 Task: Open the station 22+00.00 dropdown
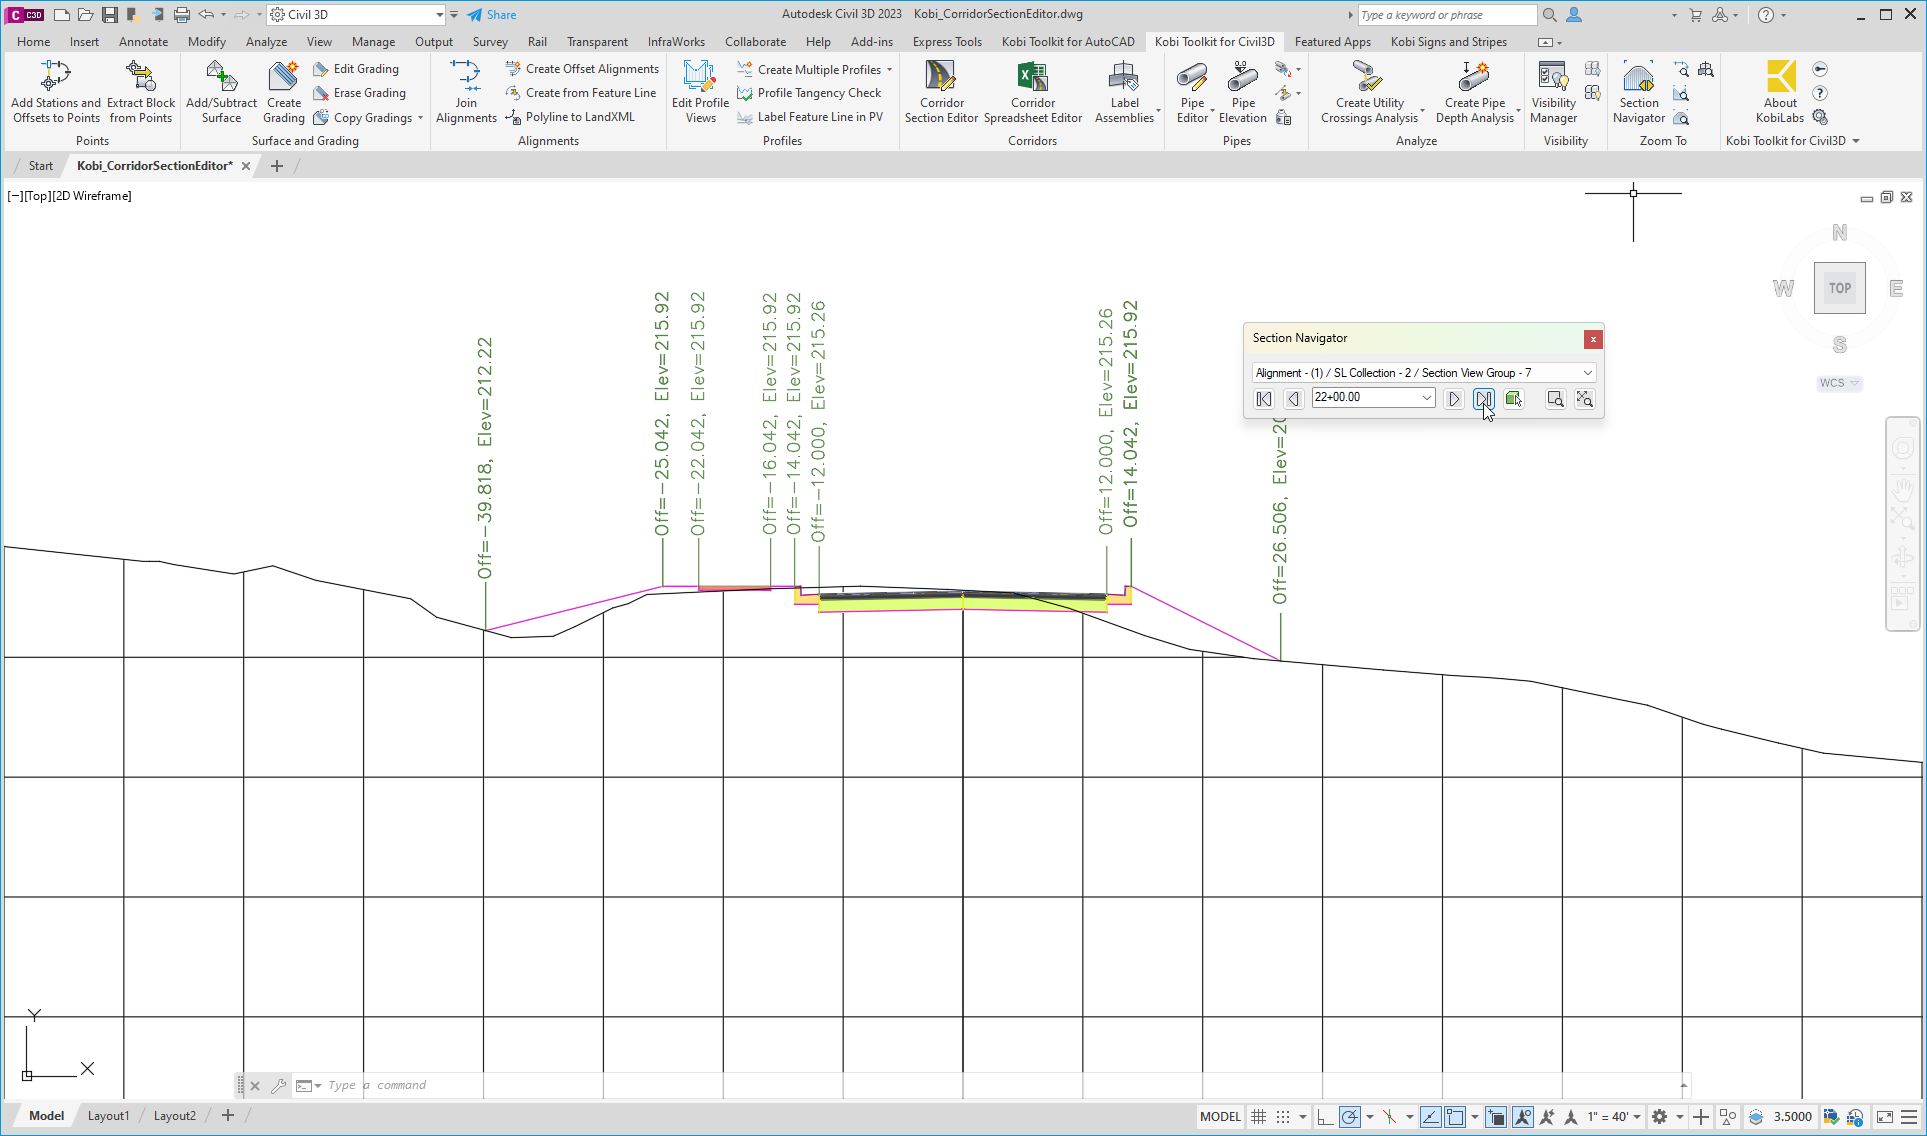1426,398
